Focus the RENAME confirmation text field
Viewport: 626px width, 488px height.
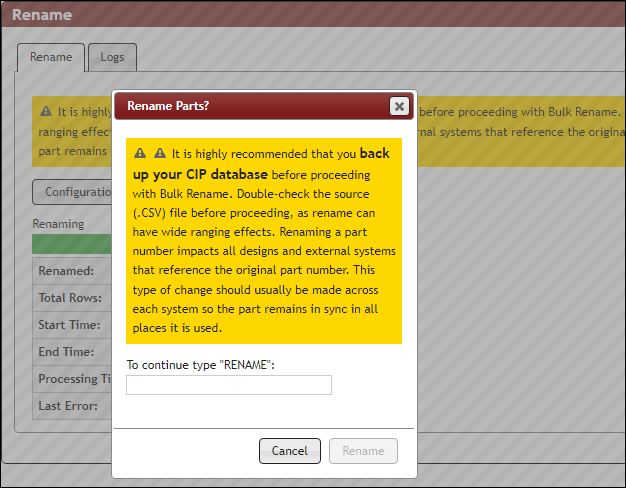[x=229, y=385]
